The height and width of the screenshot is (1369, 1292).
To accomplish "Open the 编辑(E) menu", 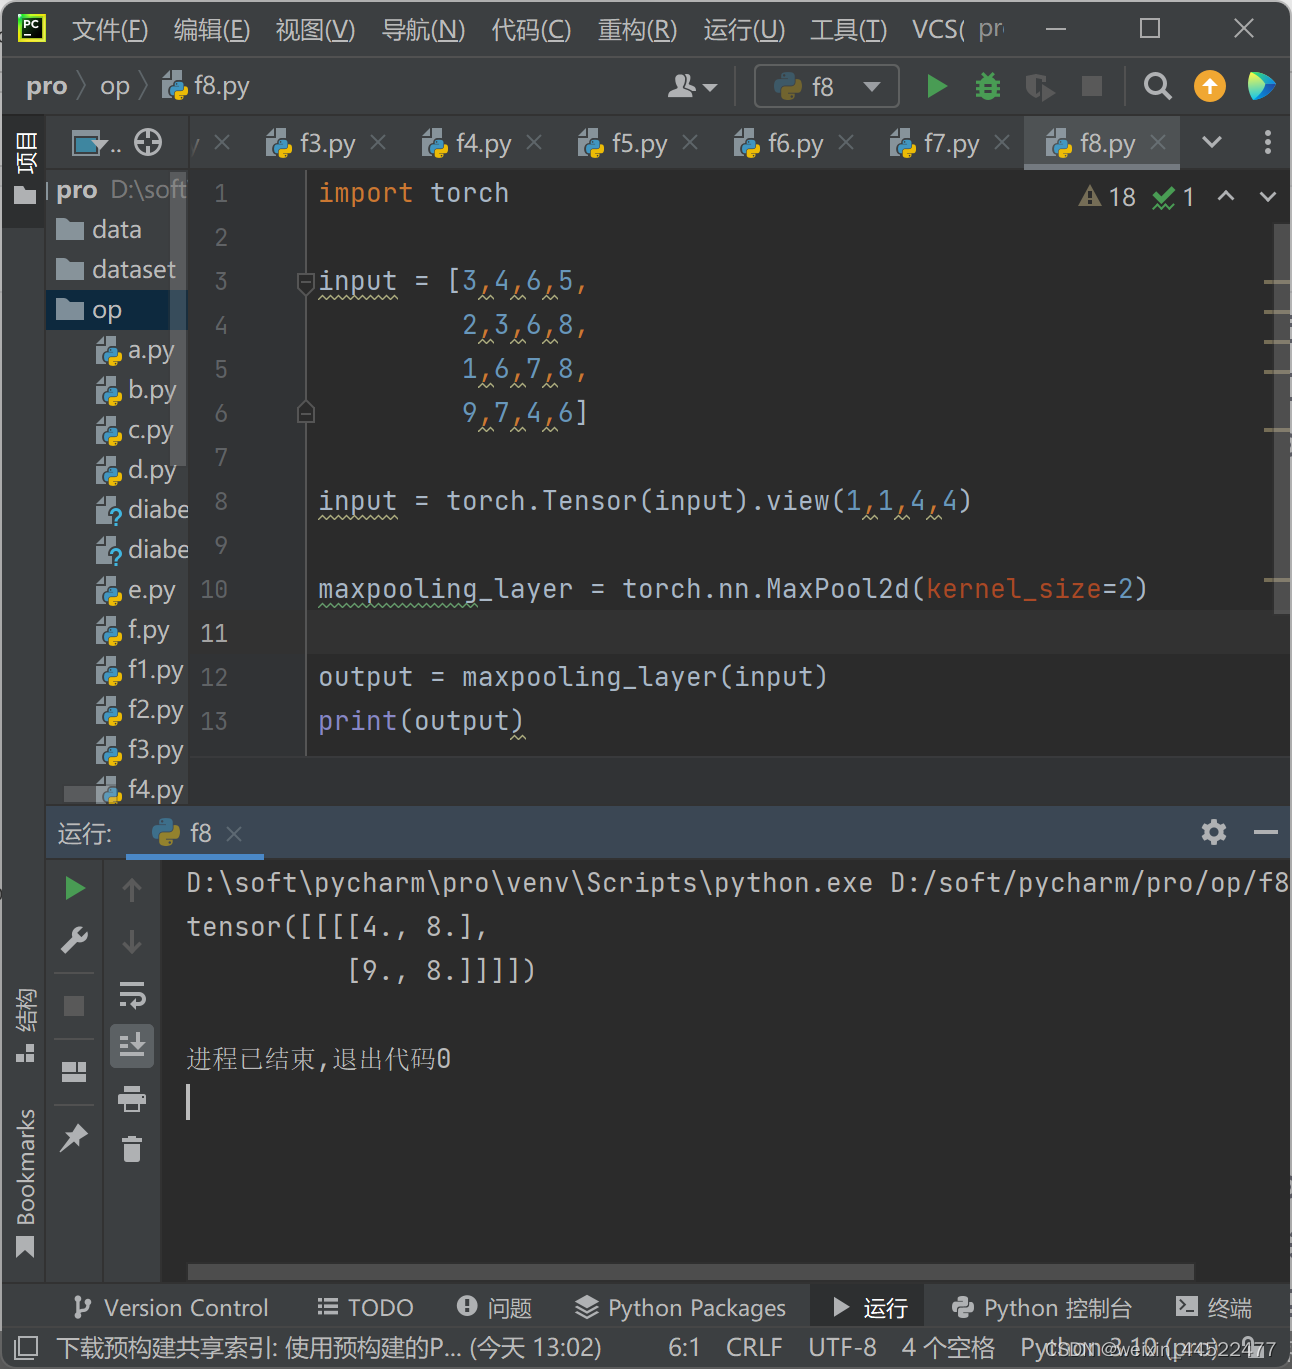I will coord(211,29).
